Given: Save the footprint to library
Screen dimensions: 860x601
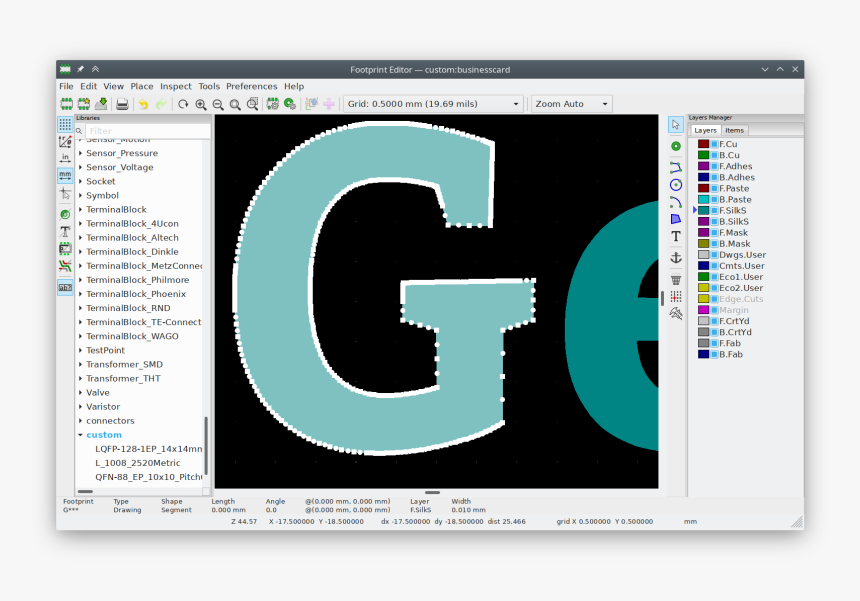Looking at the screenshot, I should click(101, 104).
